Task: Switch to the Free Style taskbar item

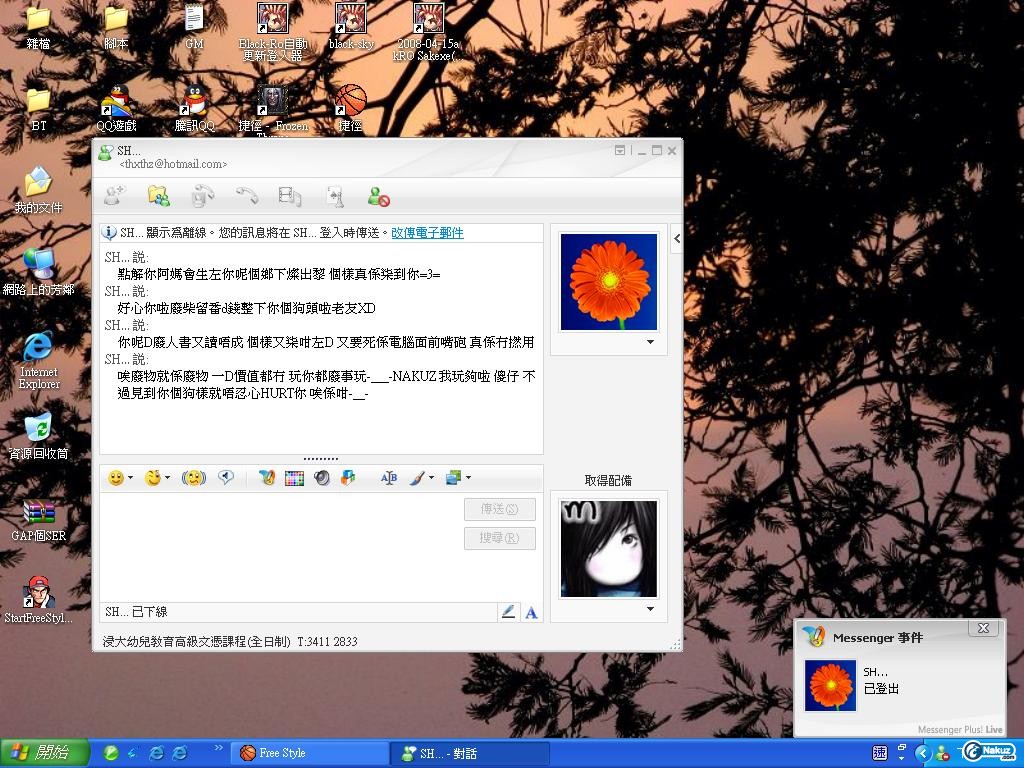Action: tap(310, 753)
